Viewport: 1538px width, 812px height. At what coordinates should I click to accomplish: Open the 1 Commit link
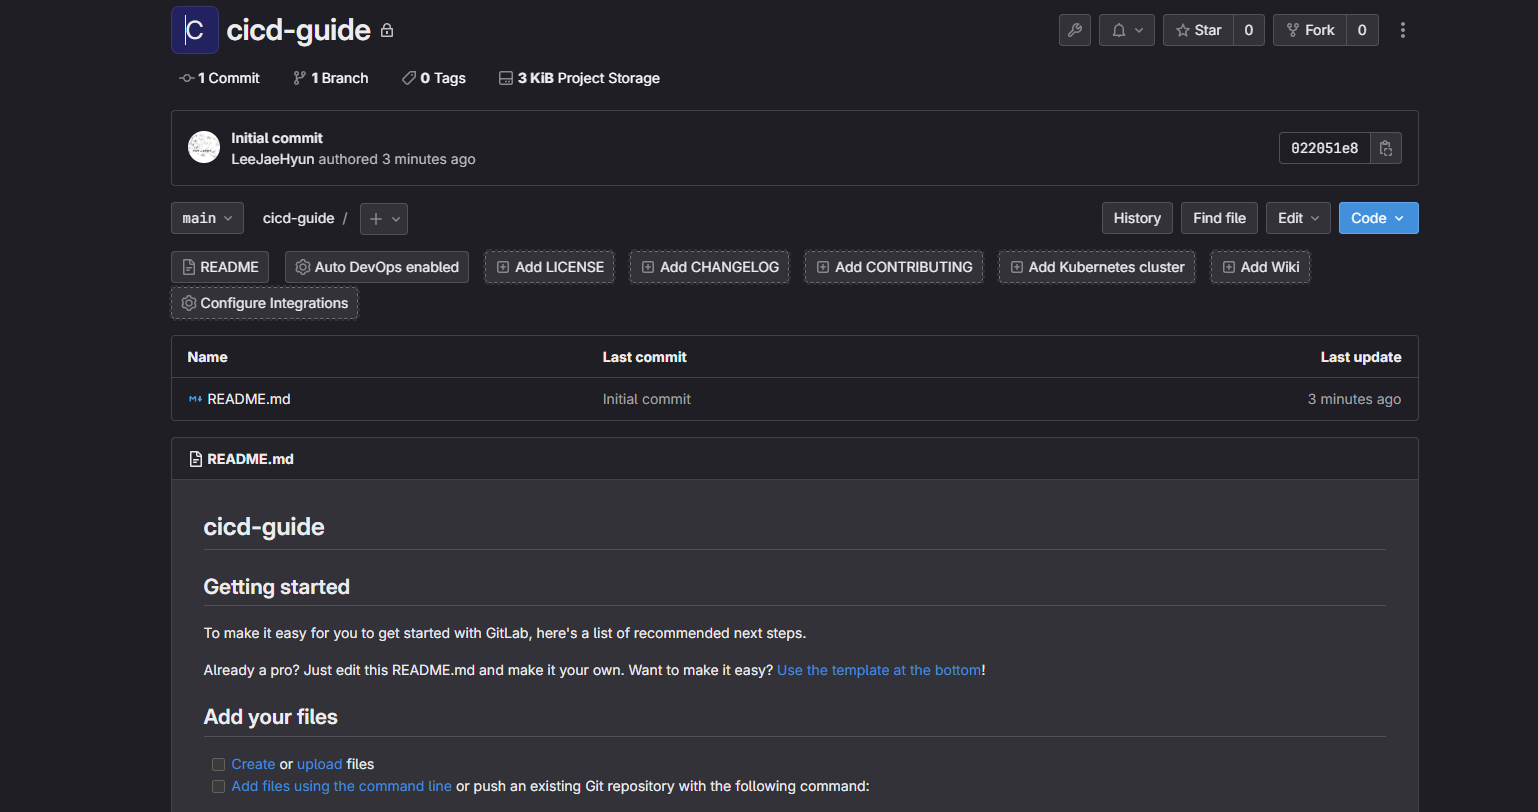[x=219, y=78]
